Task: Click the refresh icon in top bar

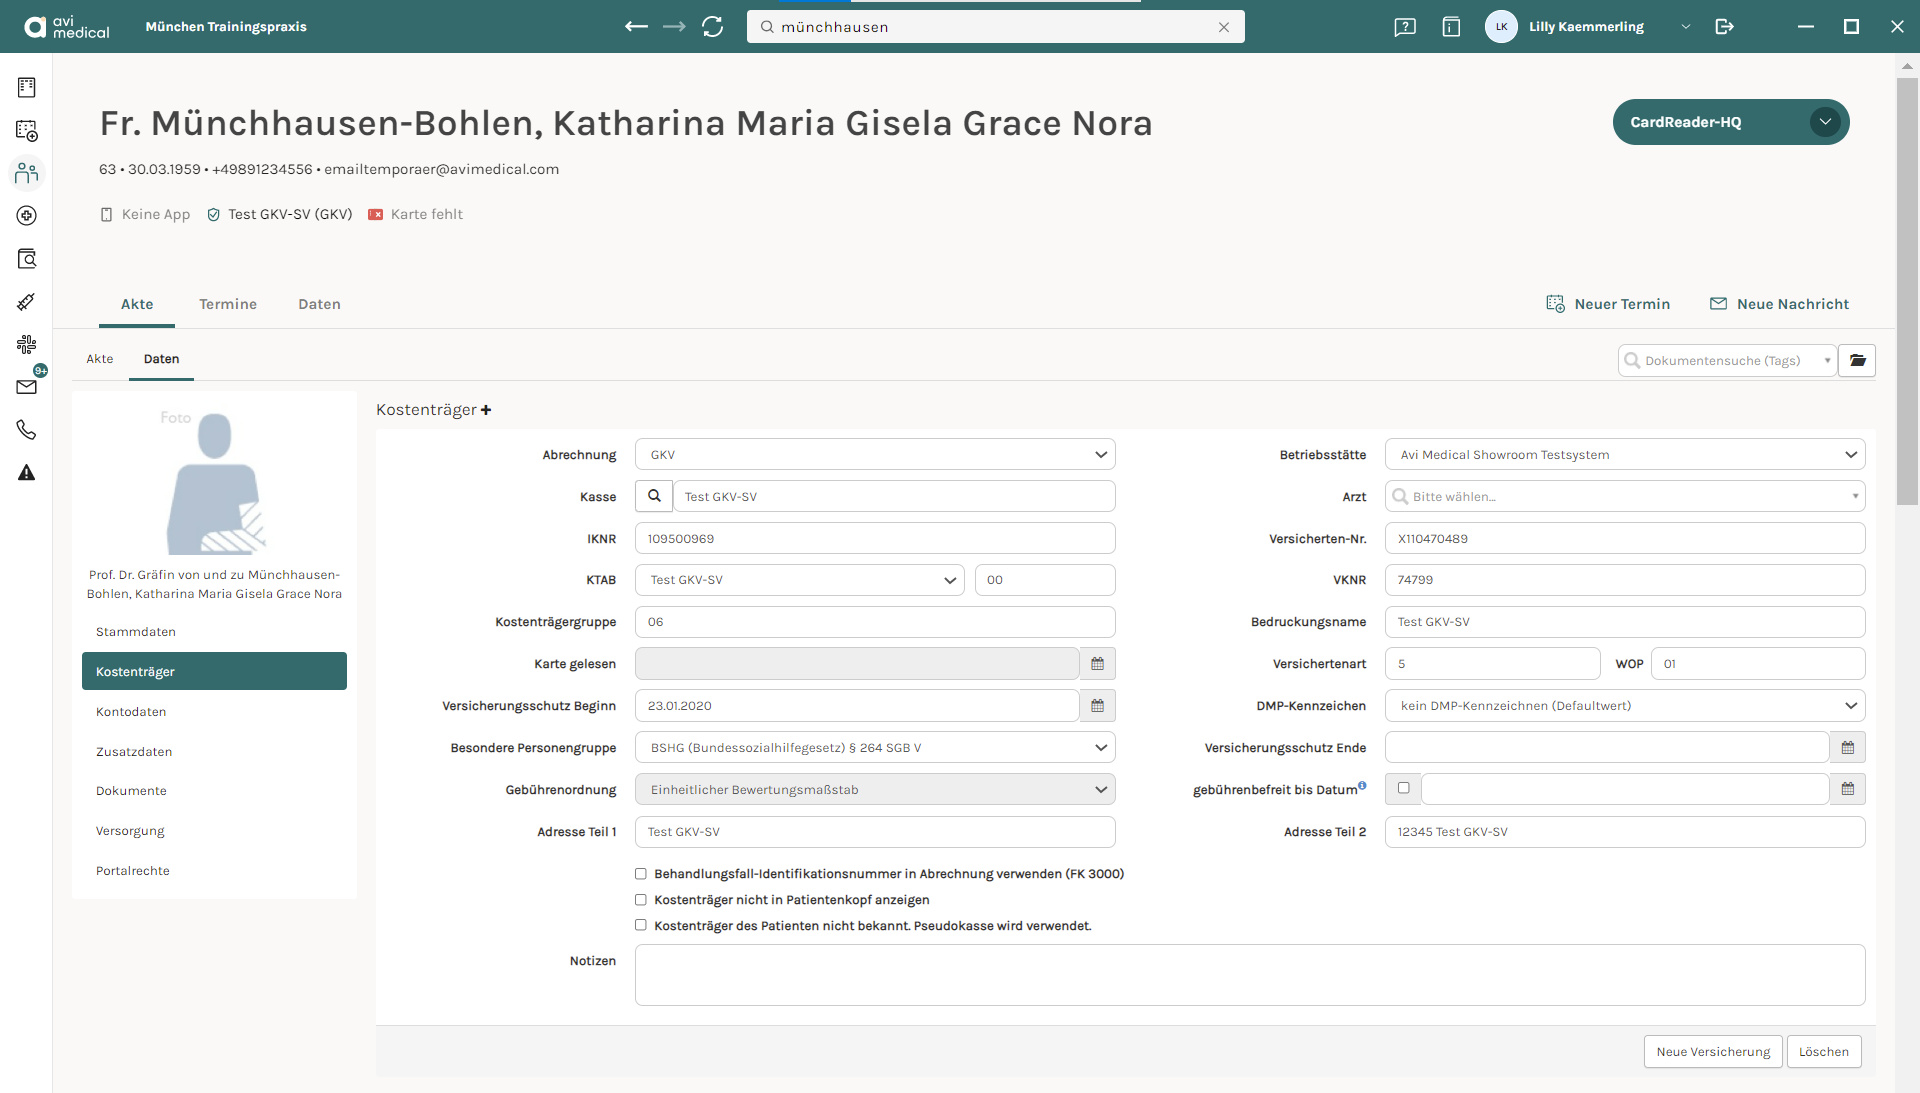Action: pyautogui.click(x=712, y=27)
